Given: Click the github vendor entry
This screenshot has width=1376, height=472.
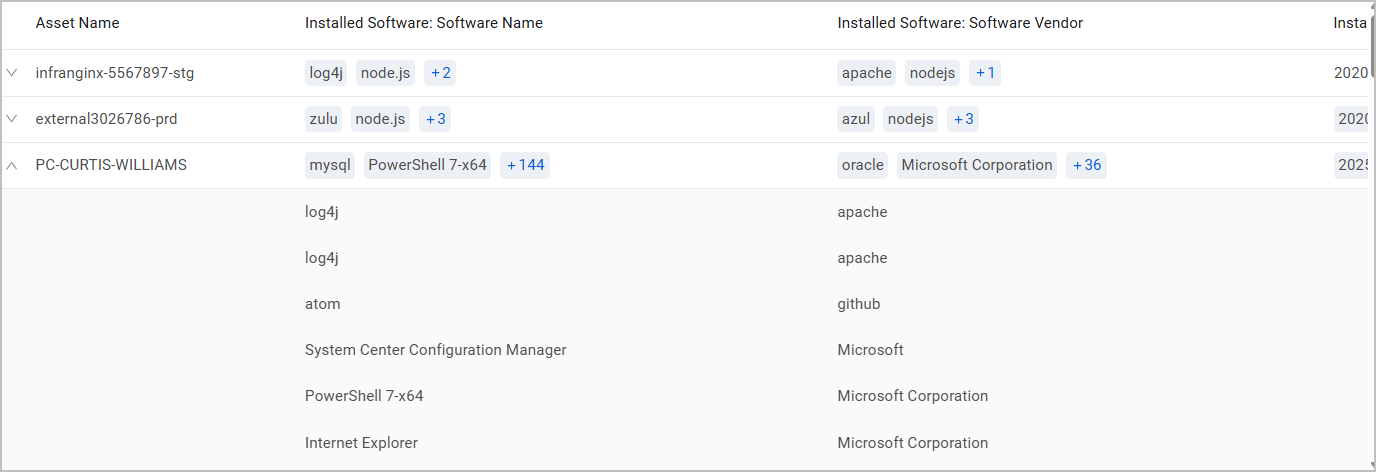Looking at the screenshot, I should [859, 304].
